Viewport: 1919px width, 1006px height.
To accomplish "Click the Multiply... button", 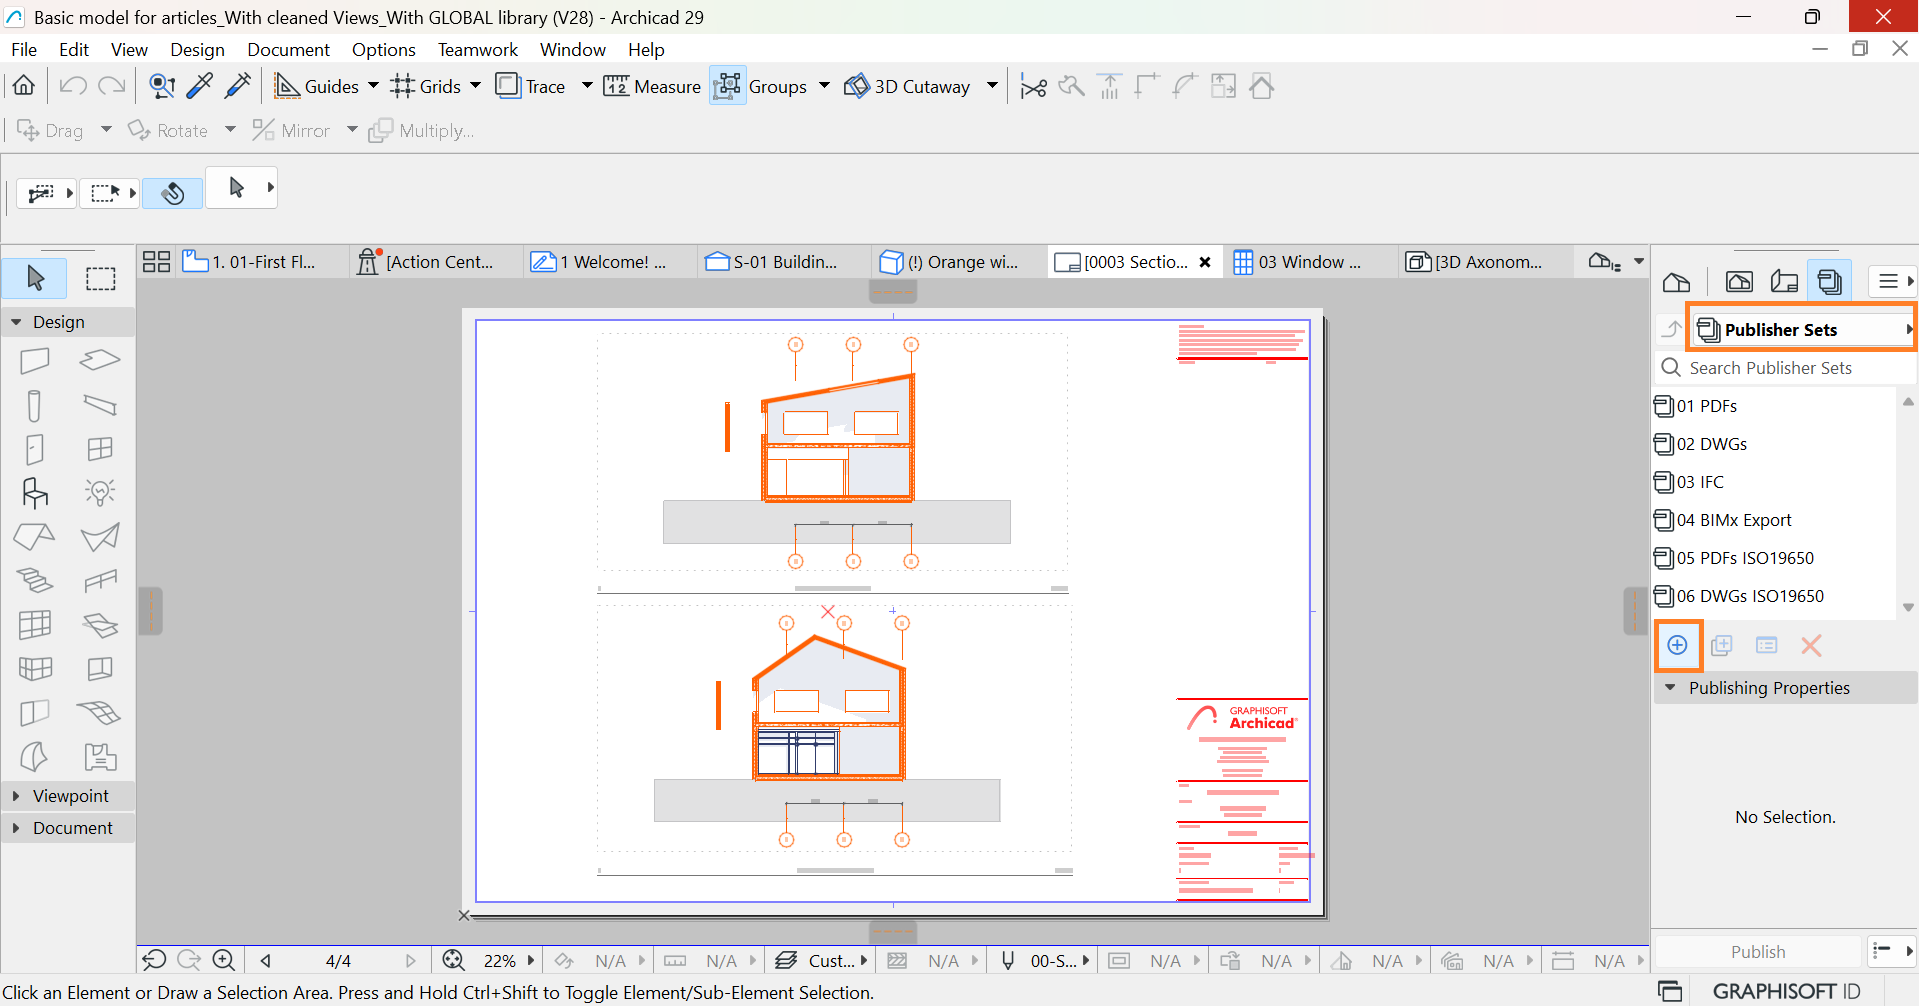I will pyautogui.click(x=421, y=130).
